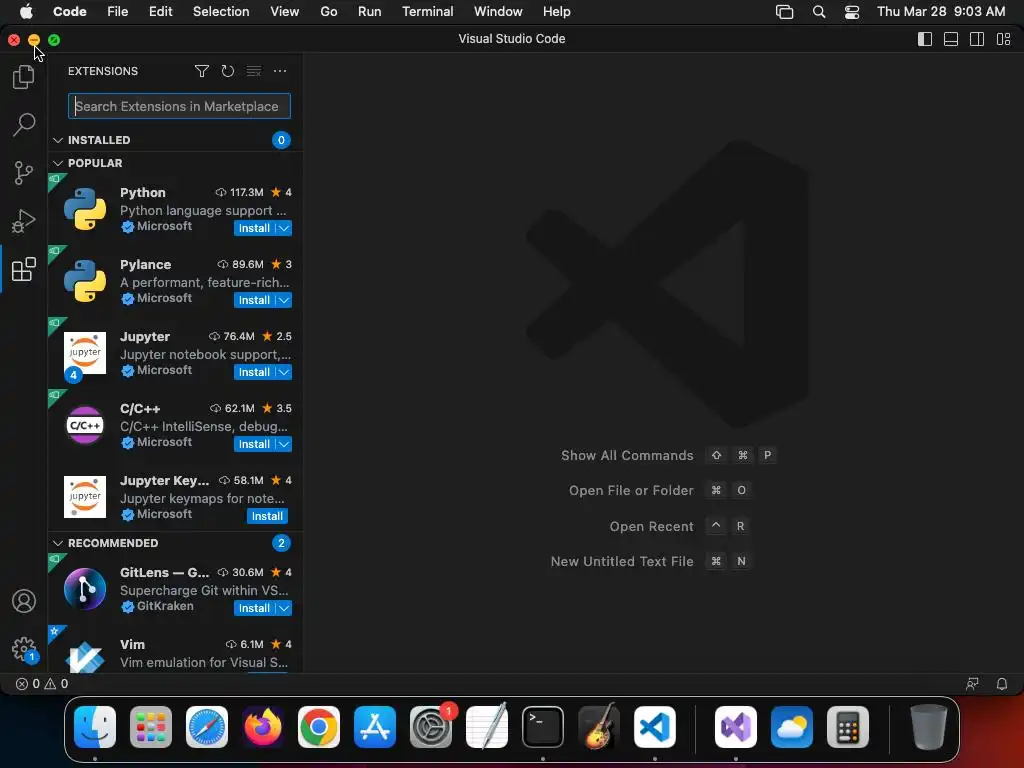Select the Extensions view icon
This screenshot has height=768, width=1024.
click(x=24, y=269)
